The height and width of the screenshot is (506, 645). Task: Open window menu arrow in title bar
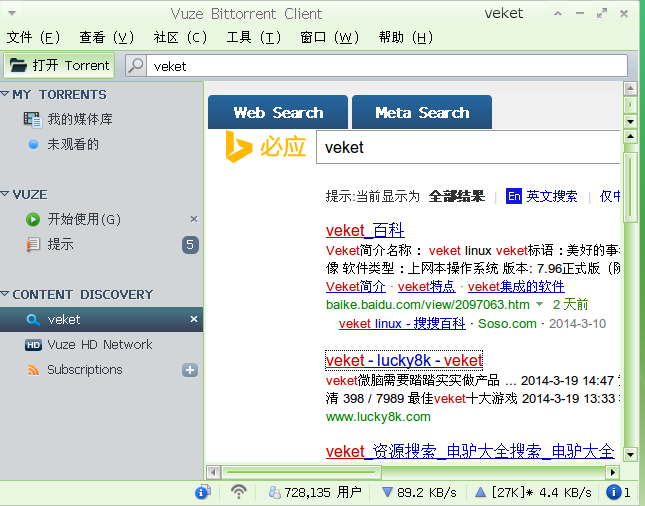point(12,13)
